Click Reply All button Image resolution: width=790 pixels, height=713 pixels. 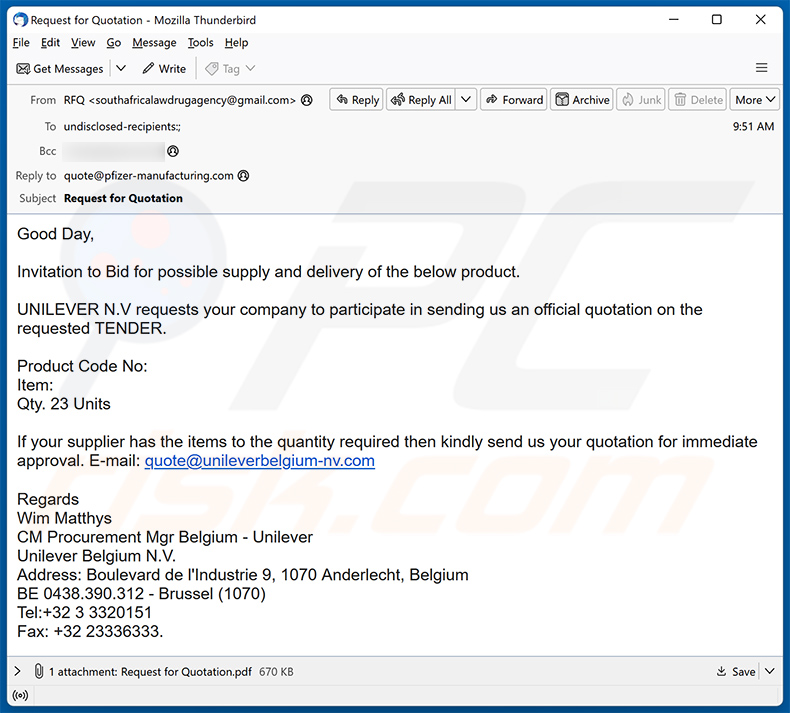[421, 100]
